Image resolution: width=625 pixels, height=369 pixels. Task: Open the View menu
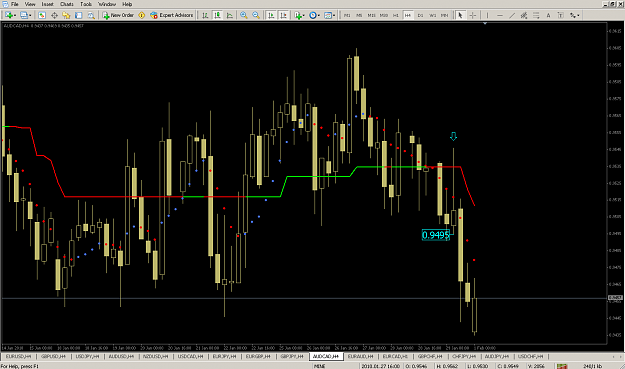30,4
